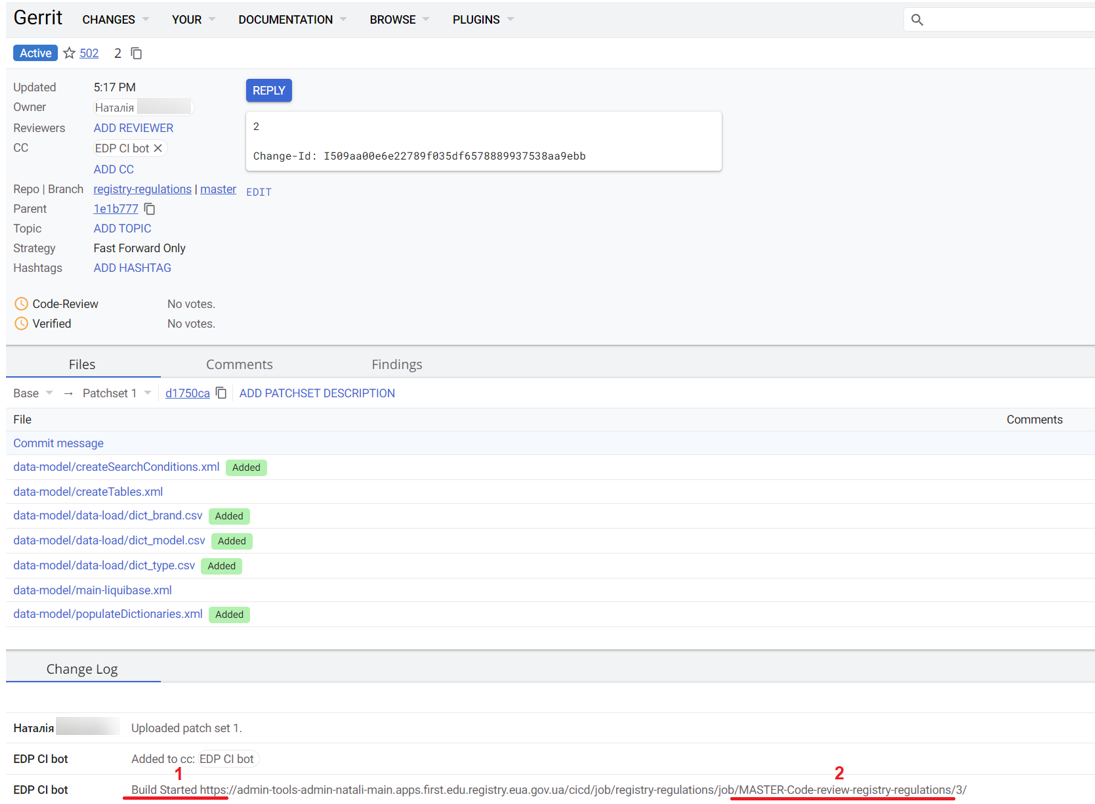
Task: Remove EDP CI bot from CC
Action: tap(158, 148)
